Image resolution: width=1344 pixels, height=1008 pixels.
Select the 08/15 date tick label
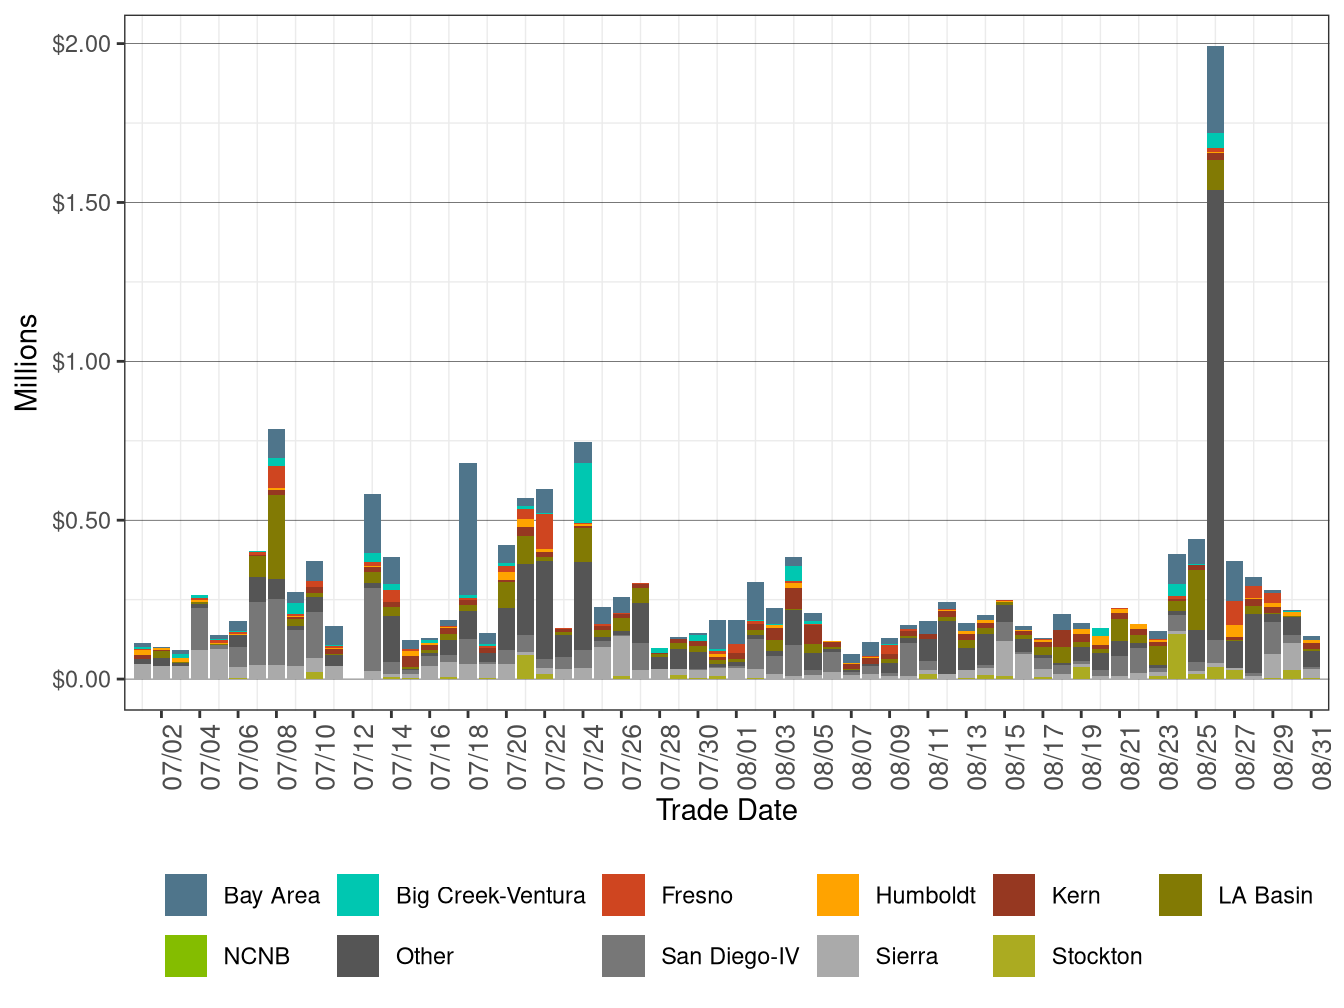[x=1017, y=757]
